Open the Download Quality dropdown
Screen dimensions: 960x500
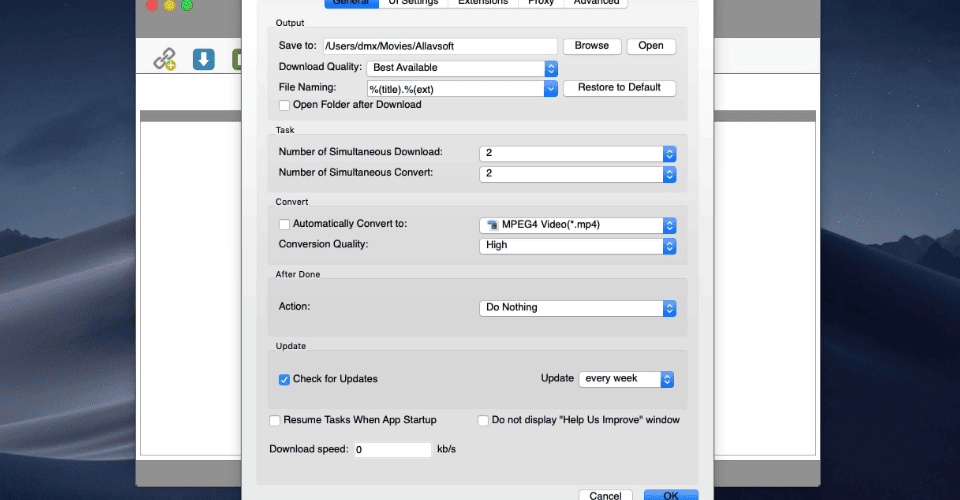pos(462,68)
